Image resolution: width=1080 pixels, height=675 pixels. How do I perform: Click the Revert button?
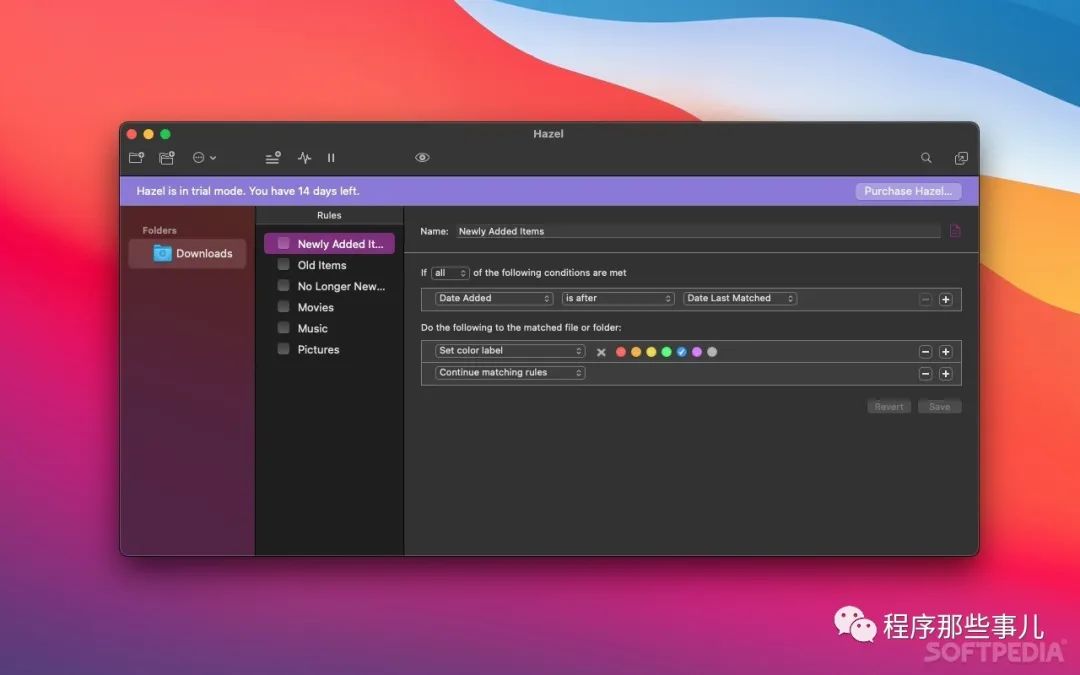click(x=889, y=406)
